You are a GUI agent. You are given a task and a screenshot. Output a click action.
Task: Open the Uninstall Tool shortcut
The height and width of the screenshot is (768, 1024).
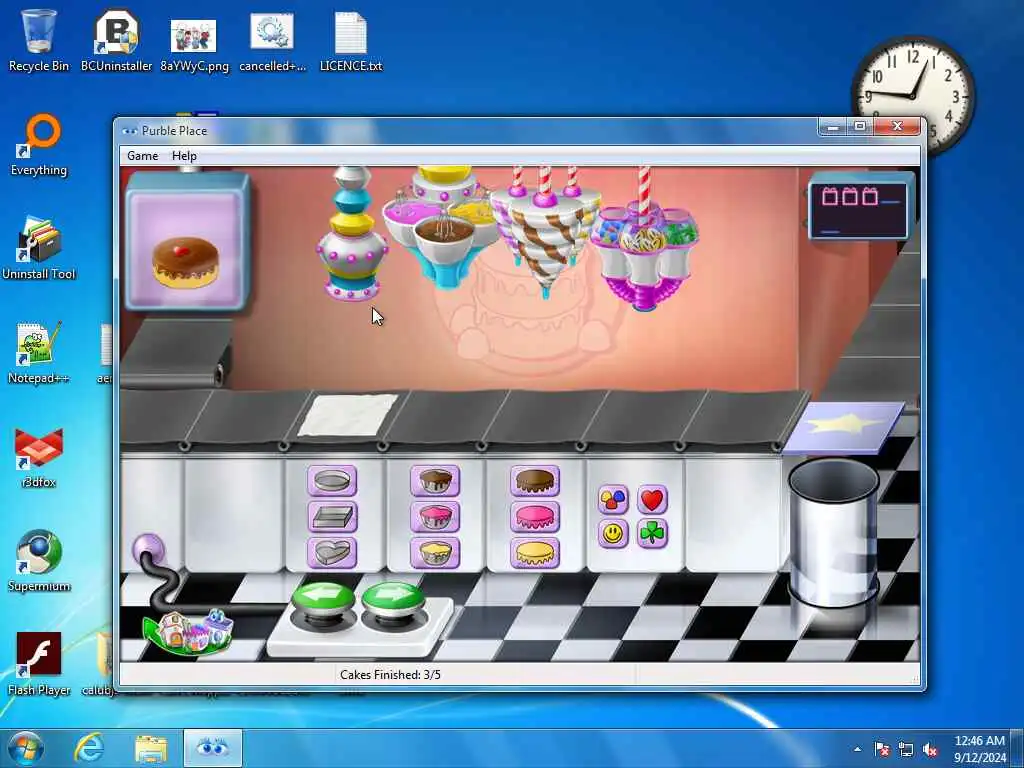39,249
